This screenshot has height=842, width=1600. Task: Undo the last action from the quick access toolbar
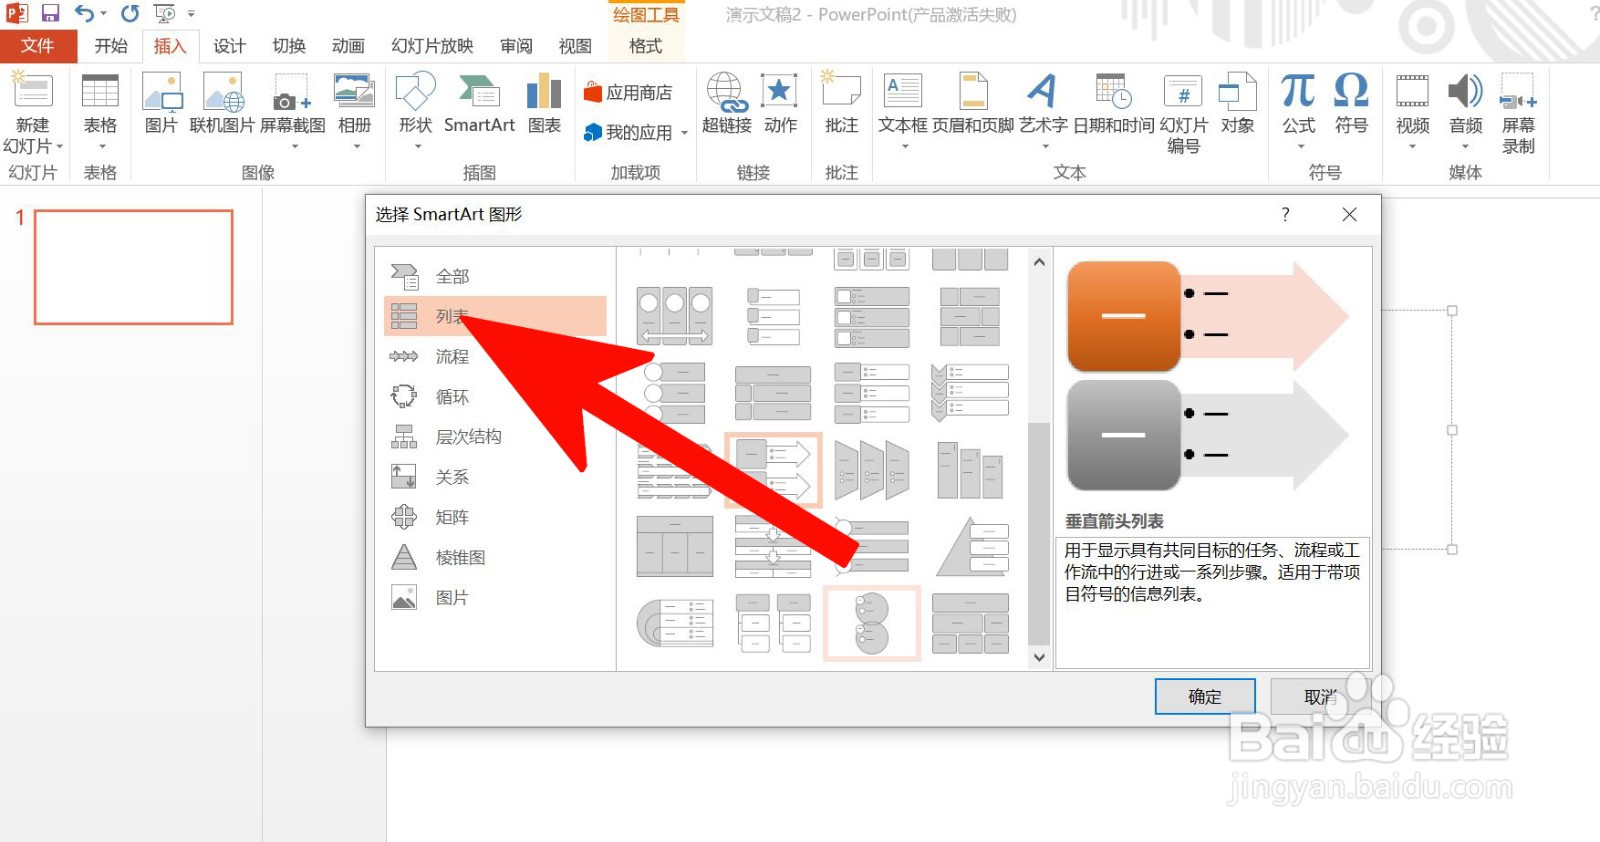coord(84,14)
